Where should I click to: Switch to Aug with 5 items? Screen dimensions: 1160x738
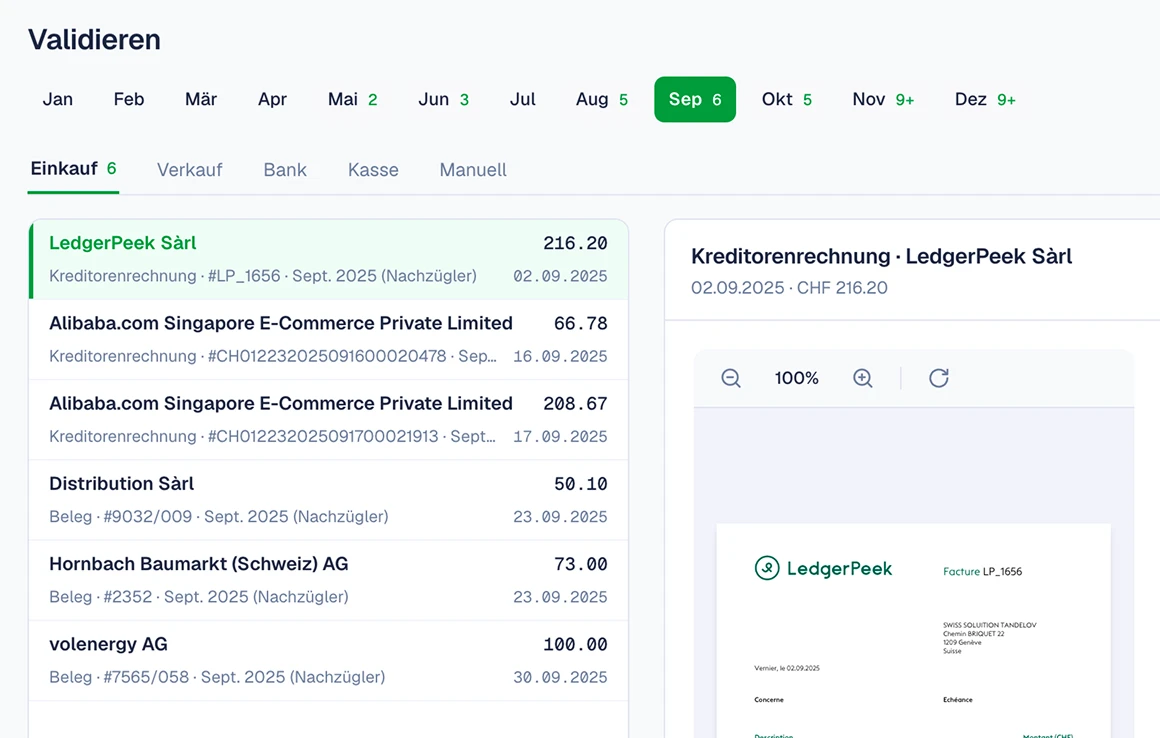[601, 99]
